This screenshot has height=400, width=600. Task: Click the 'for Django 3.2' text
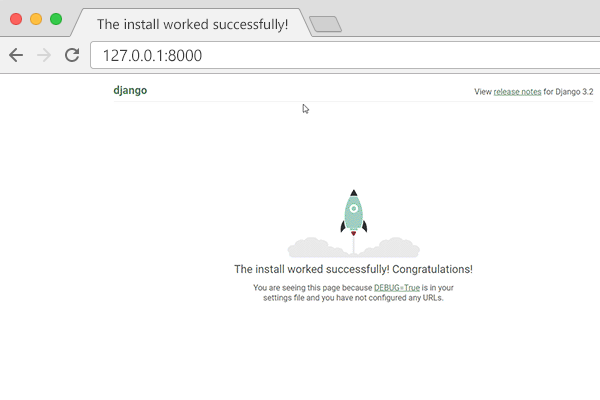568,91
